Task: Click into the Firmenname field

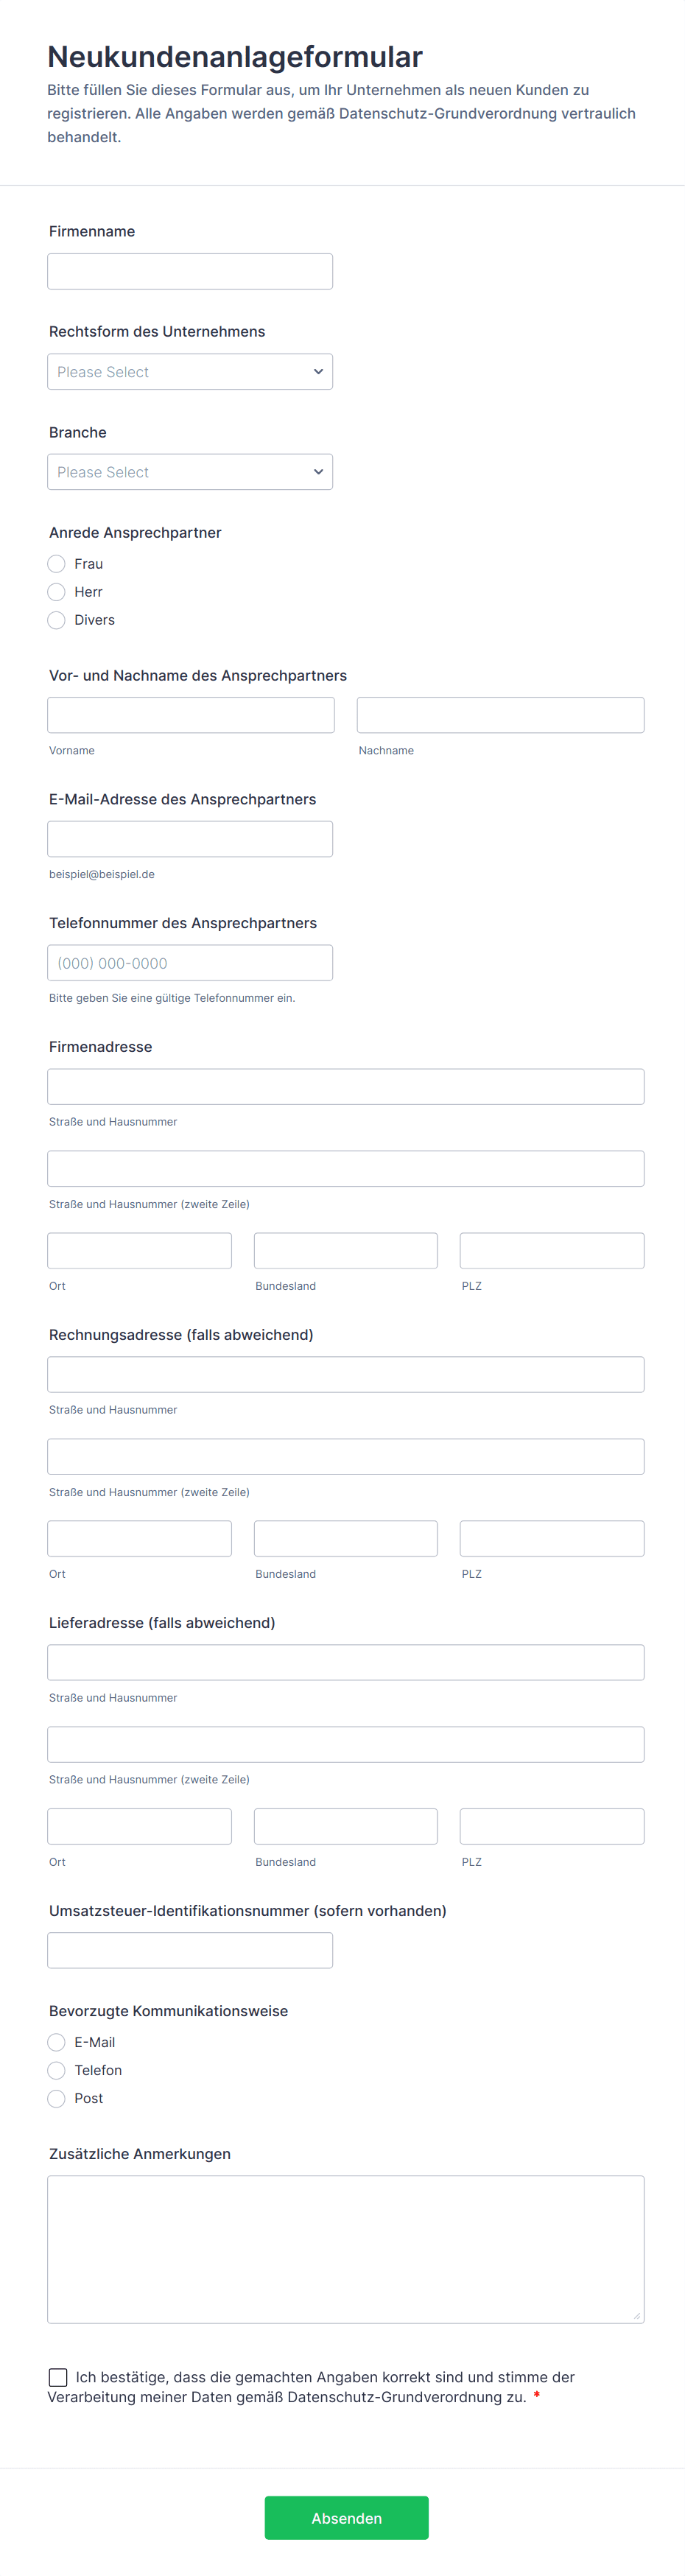Action: (x=190, y=270)
